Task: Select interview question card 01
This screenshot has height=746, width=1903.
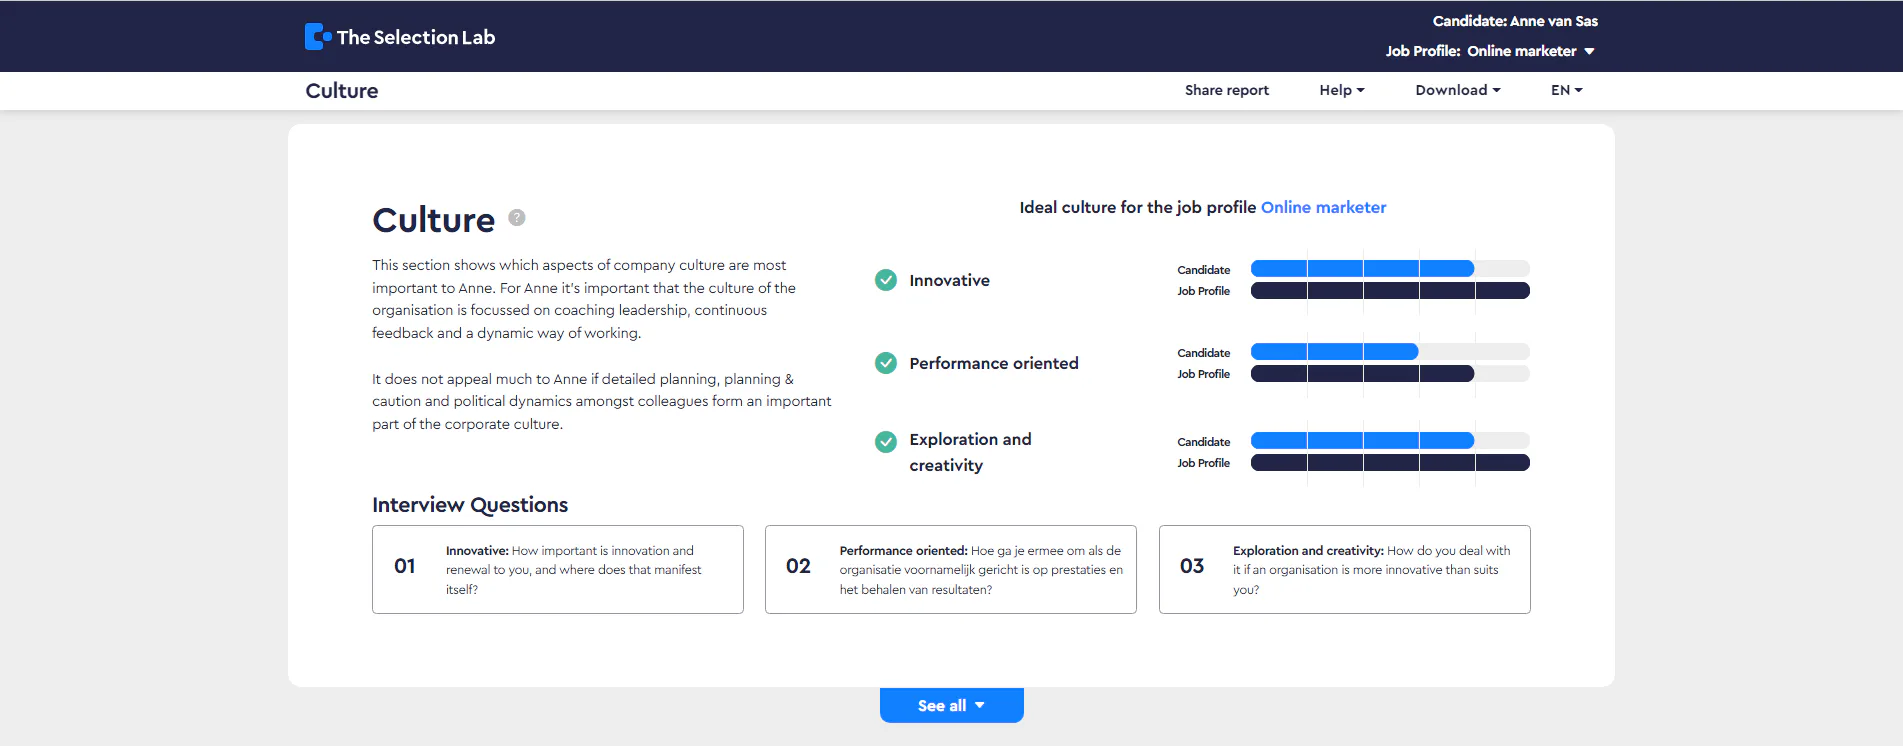Action: [x=557, y=569]
